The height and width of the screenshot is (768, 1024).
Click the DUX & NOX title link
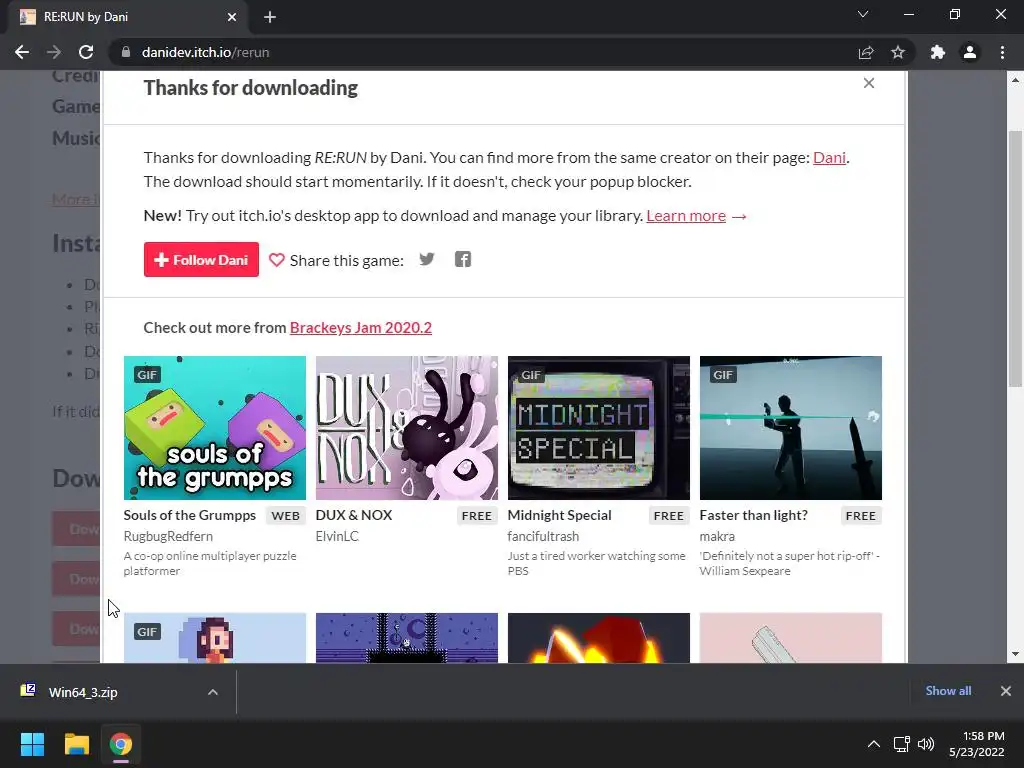click(x=354, y=515)
